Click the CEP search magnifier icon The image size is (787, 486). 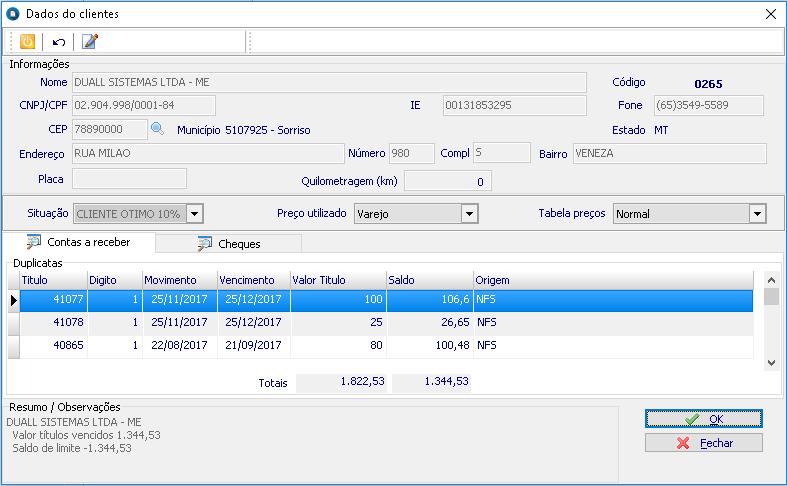click(x=157, y=129)
